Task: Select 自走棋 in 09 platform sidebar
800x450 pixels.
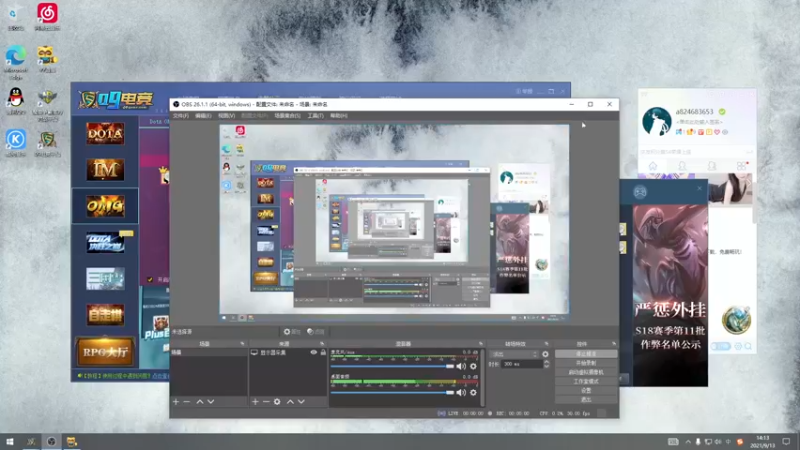Action: pyautogui.click(x=105, y=315)
